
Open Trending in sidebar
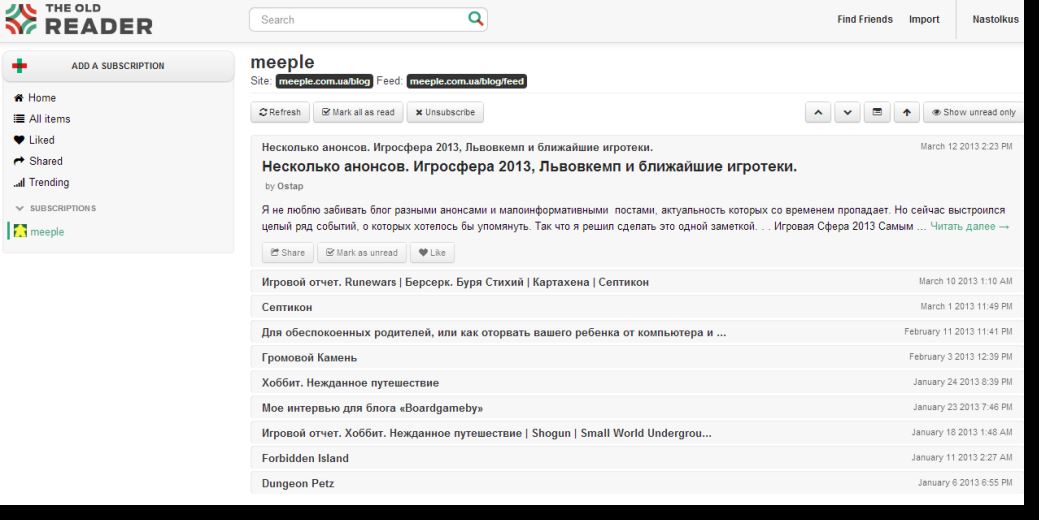49,182
